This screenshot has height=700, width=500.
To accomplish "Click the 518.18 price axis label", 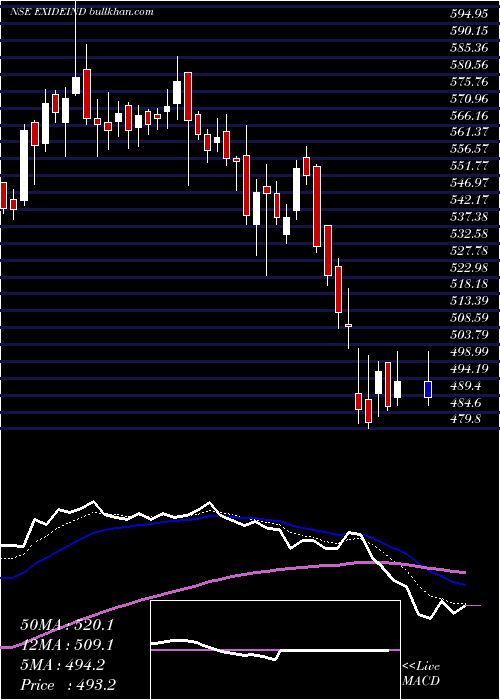I will click(469, 284).
